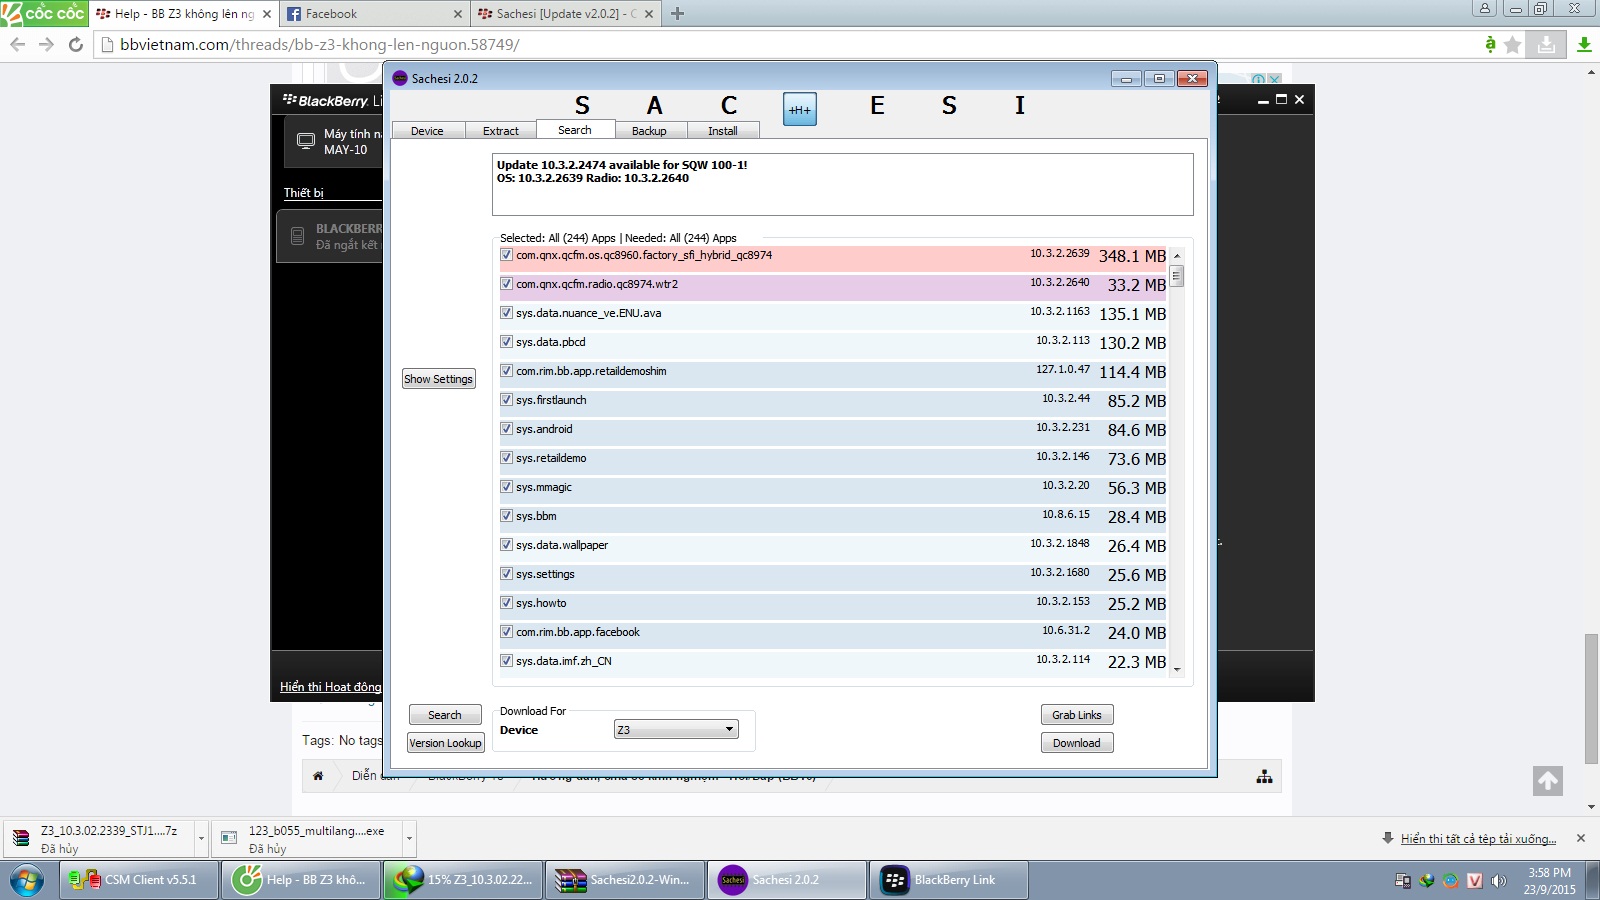Click the scroll-to-top arrow button on page
Image resolution: width=1600 pixels, height=900 pixels.
tap(1547, 781)
